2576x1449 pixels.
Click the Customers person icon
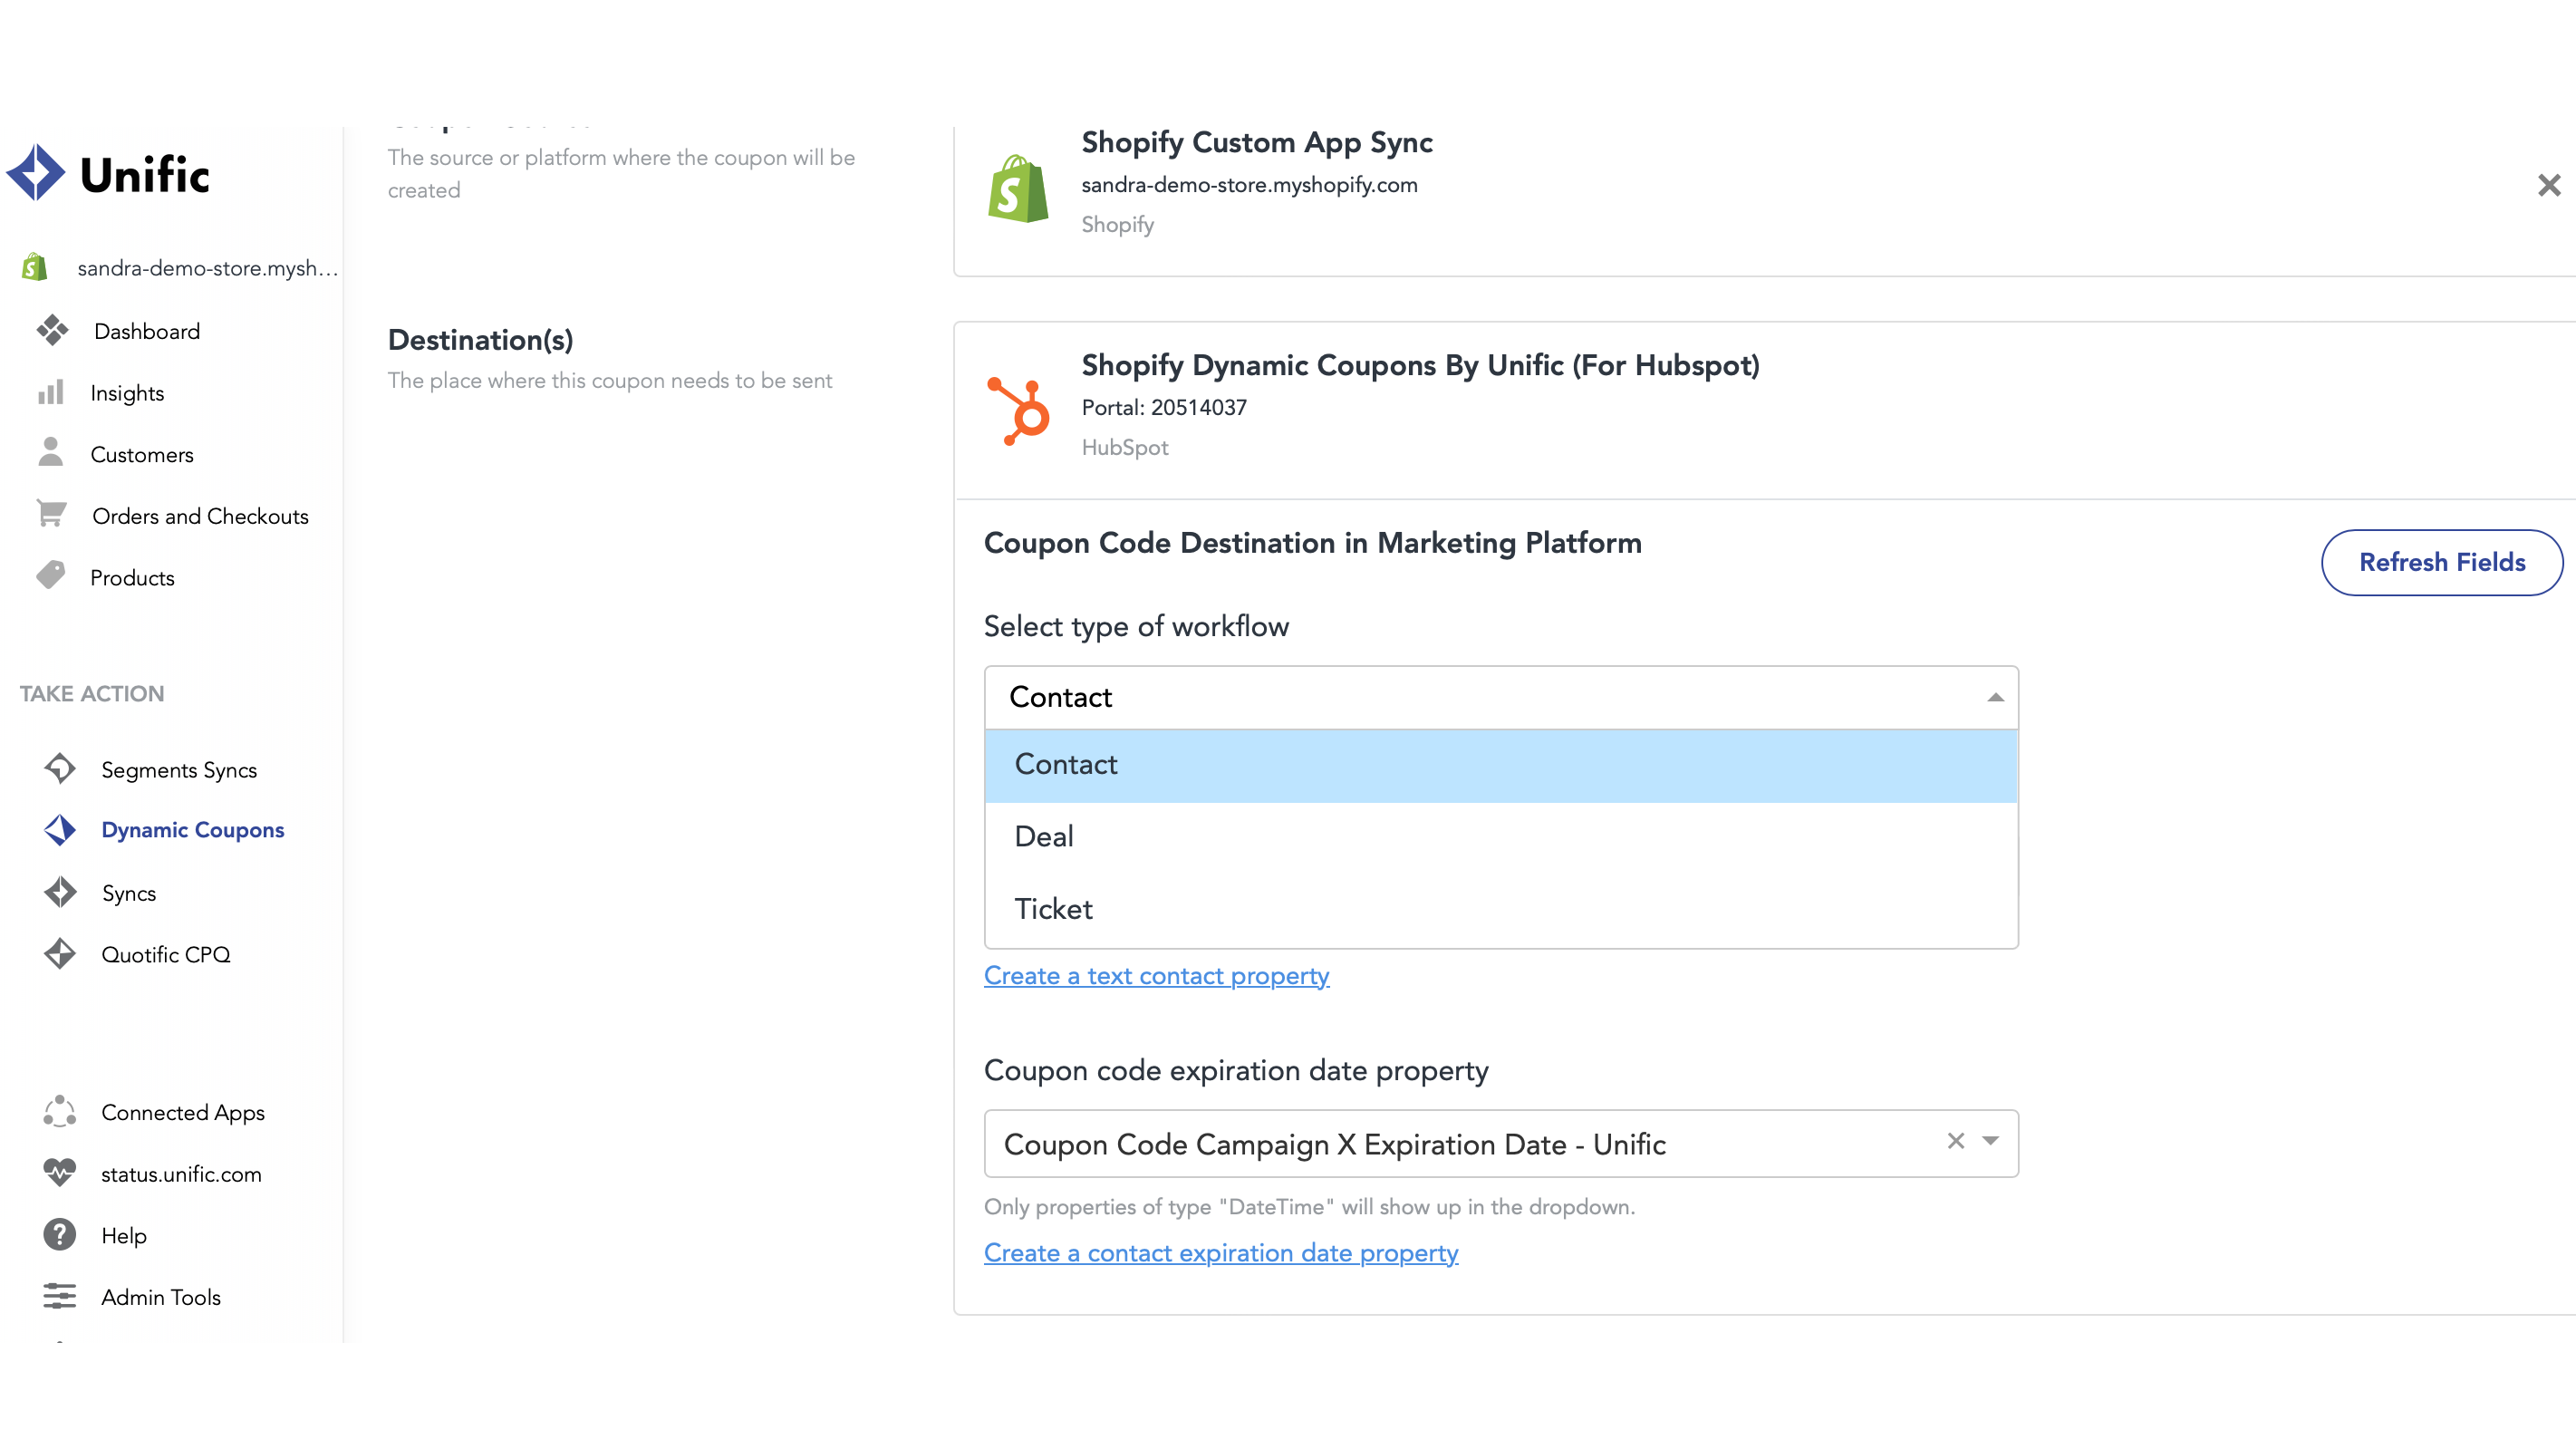(x=51, y=453)
